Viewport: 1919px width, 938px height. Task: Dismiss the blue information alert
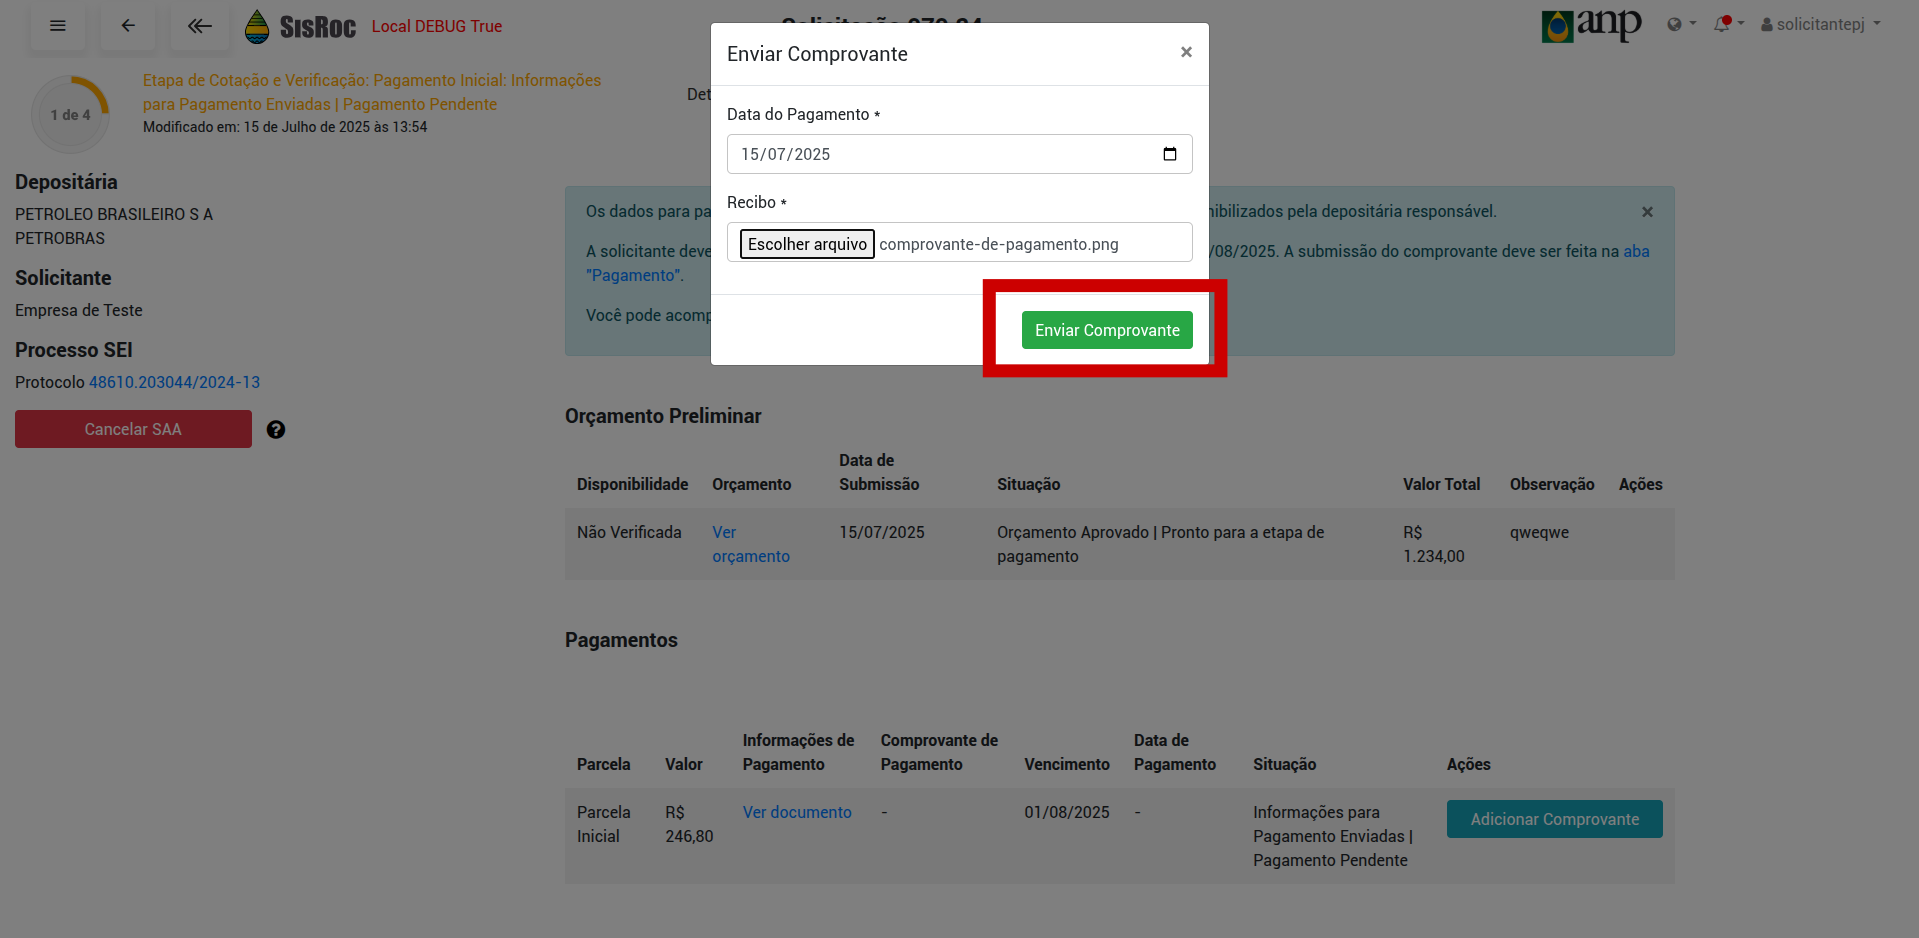(x=1647, y=212)
